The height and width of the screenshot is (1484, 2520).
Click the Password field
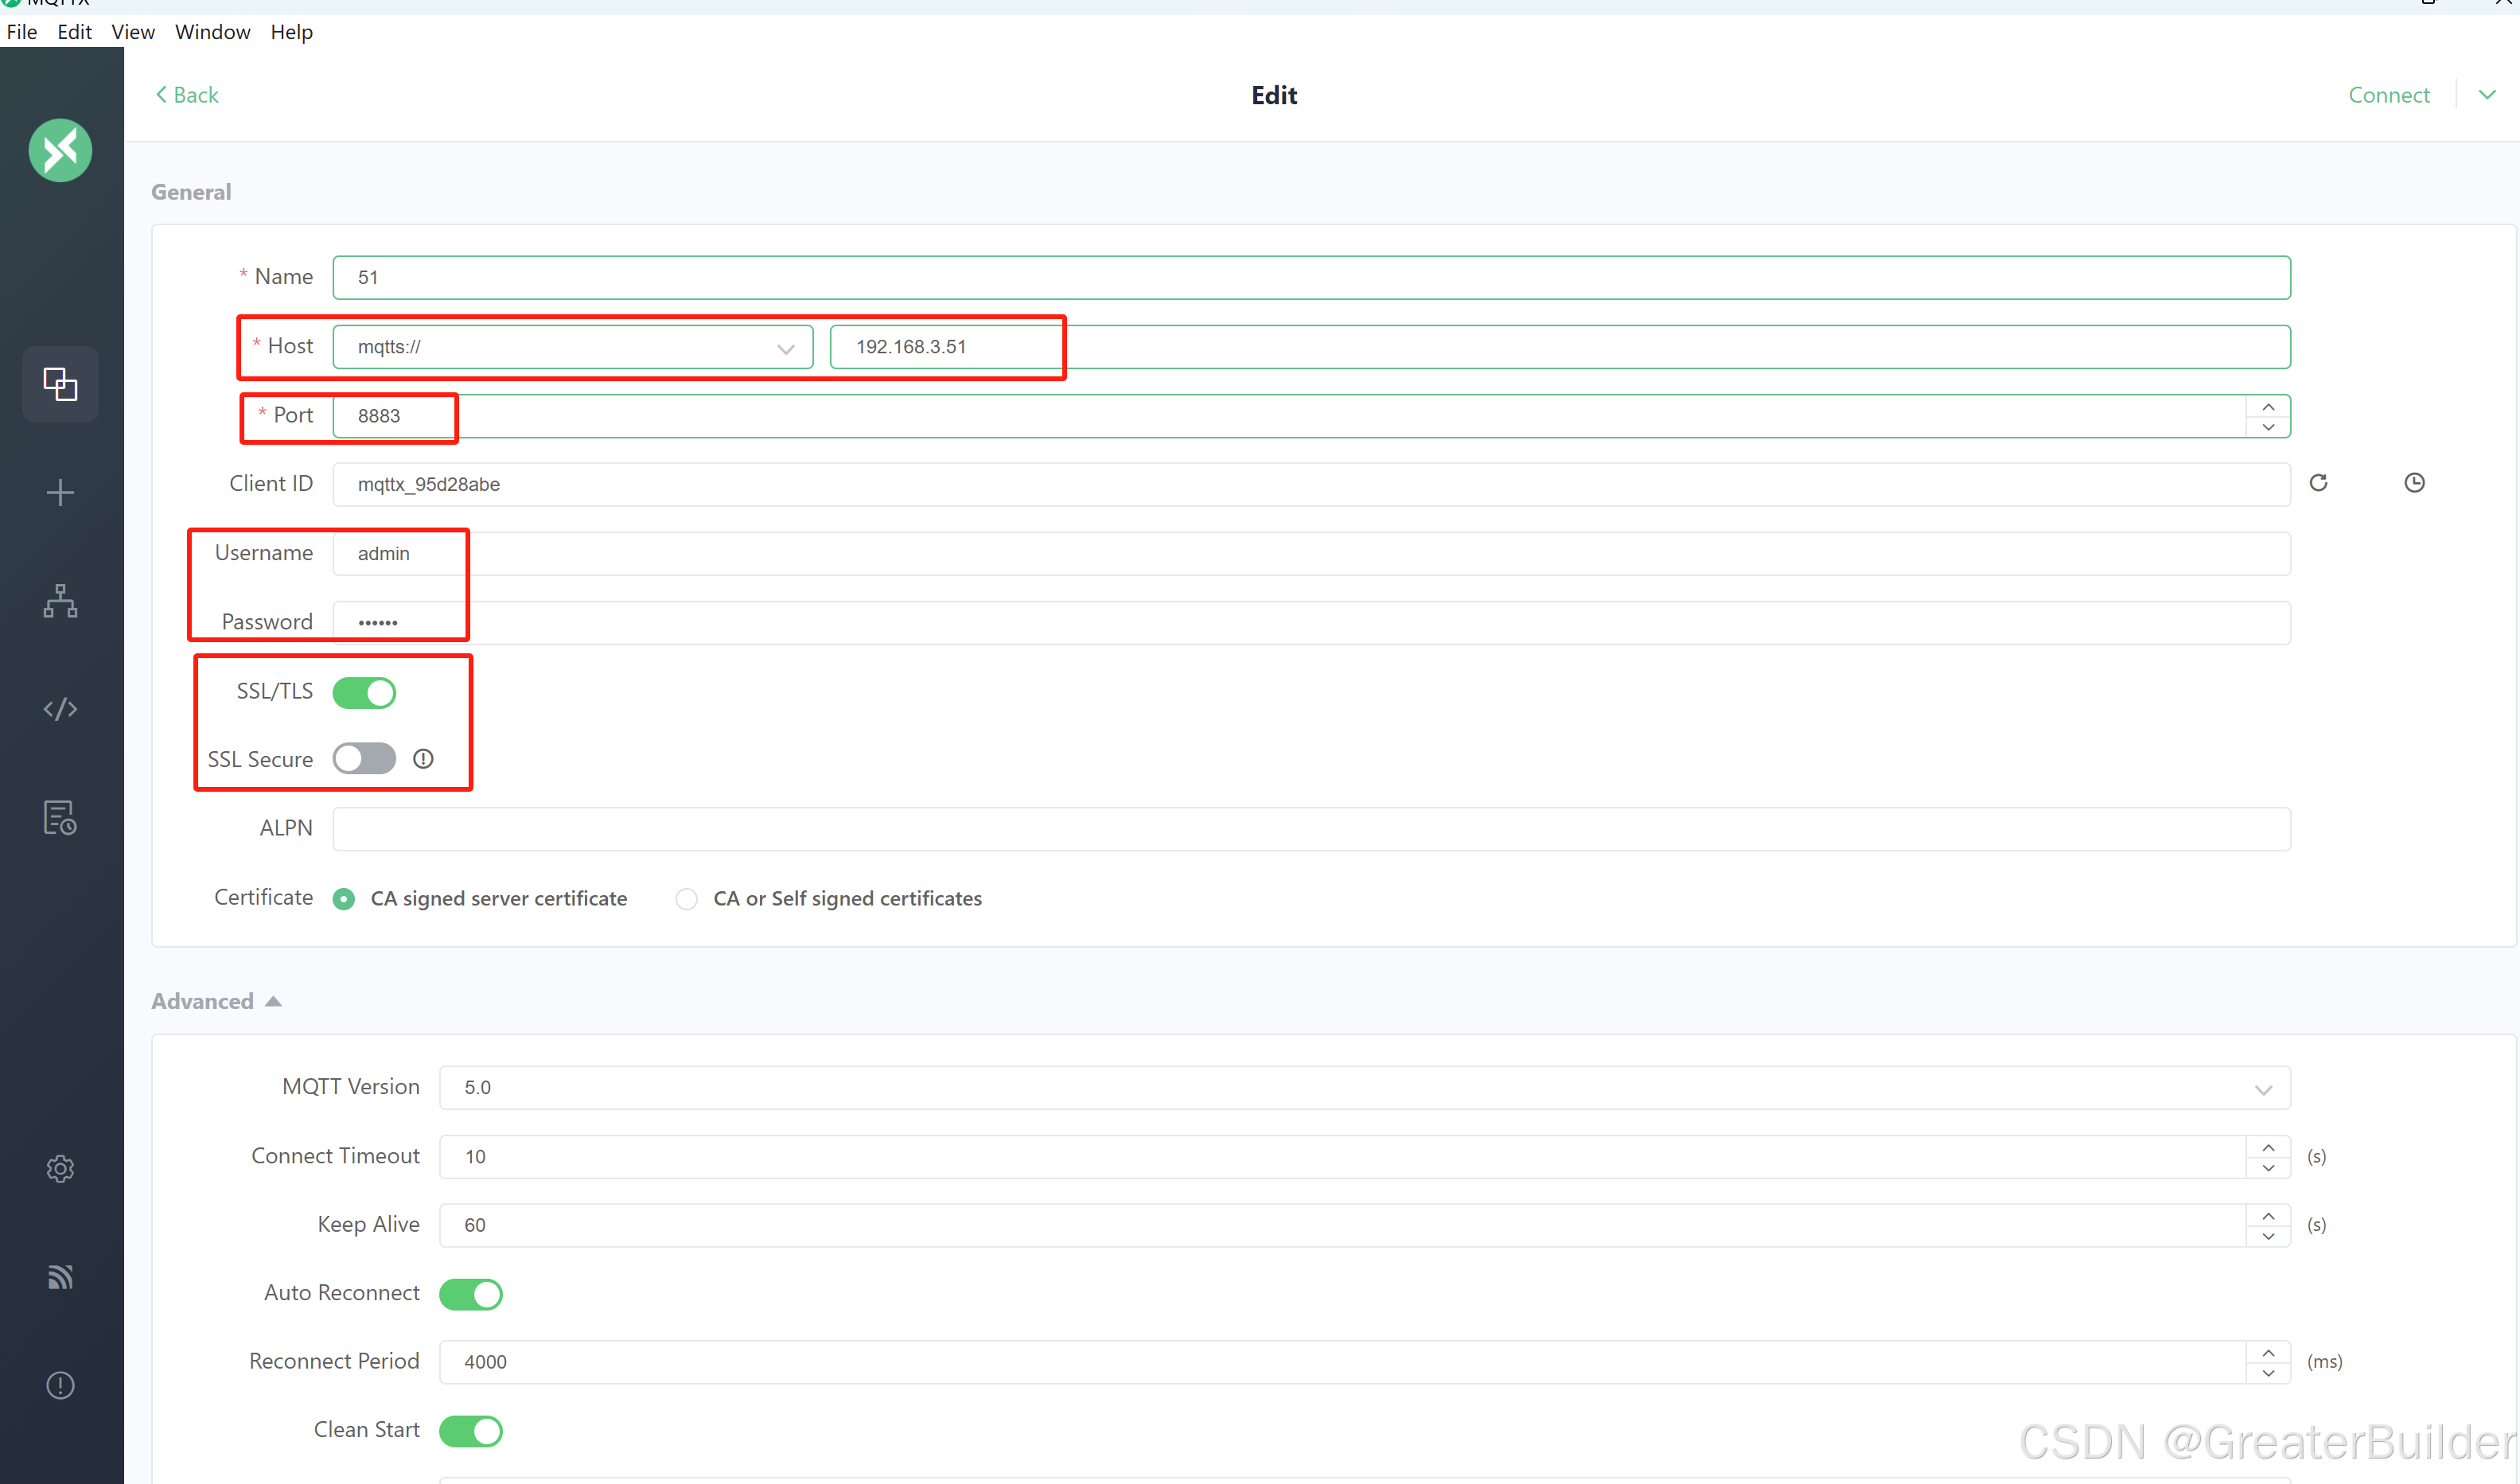(1311, 623)
